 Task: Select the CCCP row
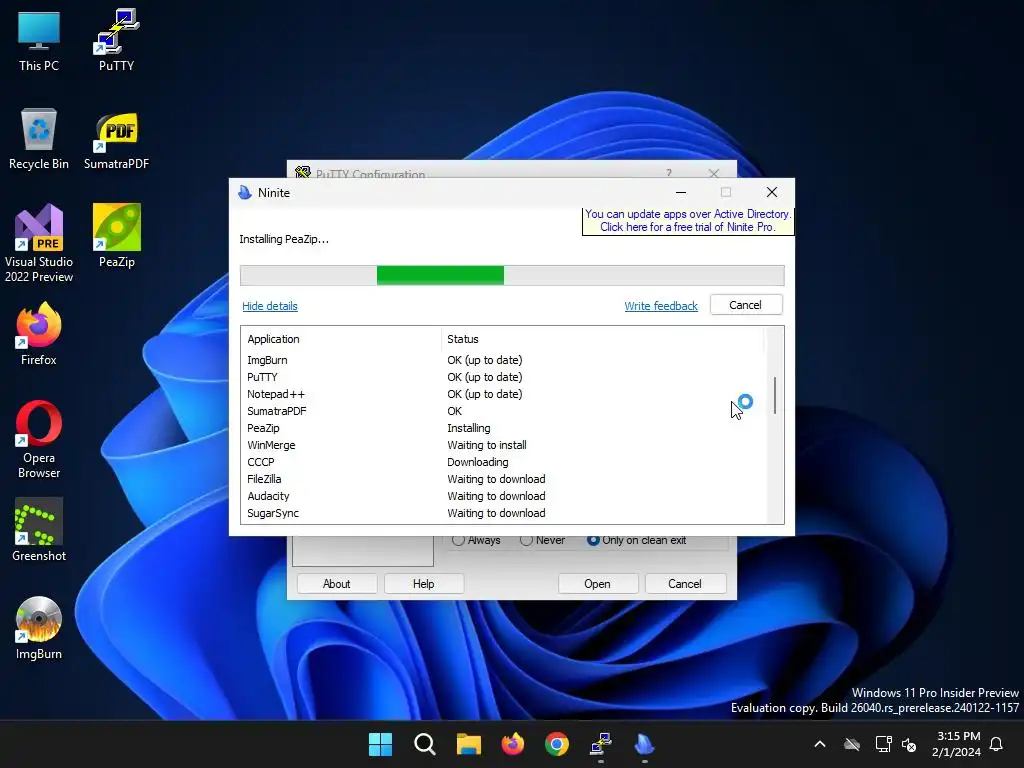tap(503, 462)
